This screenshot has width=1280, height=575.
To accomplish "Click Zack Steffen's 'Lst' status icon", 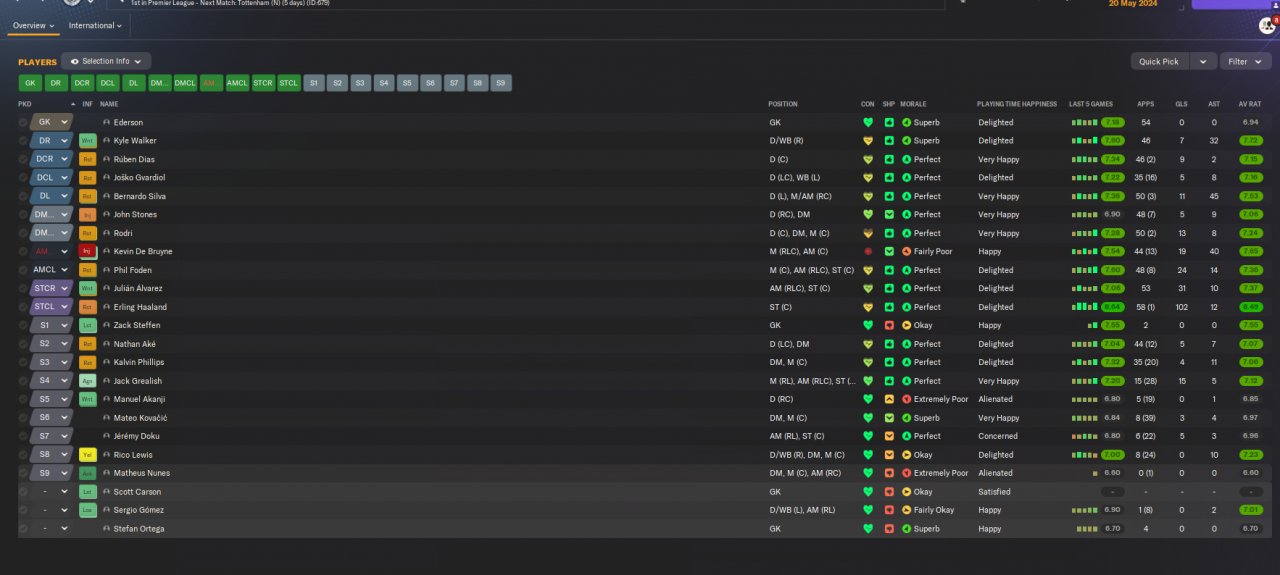I will [x=87, y=325].
